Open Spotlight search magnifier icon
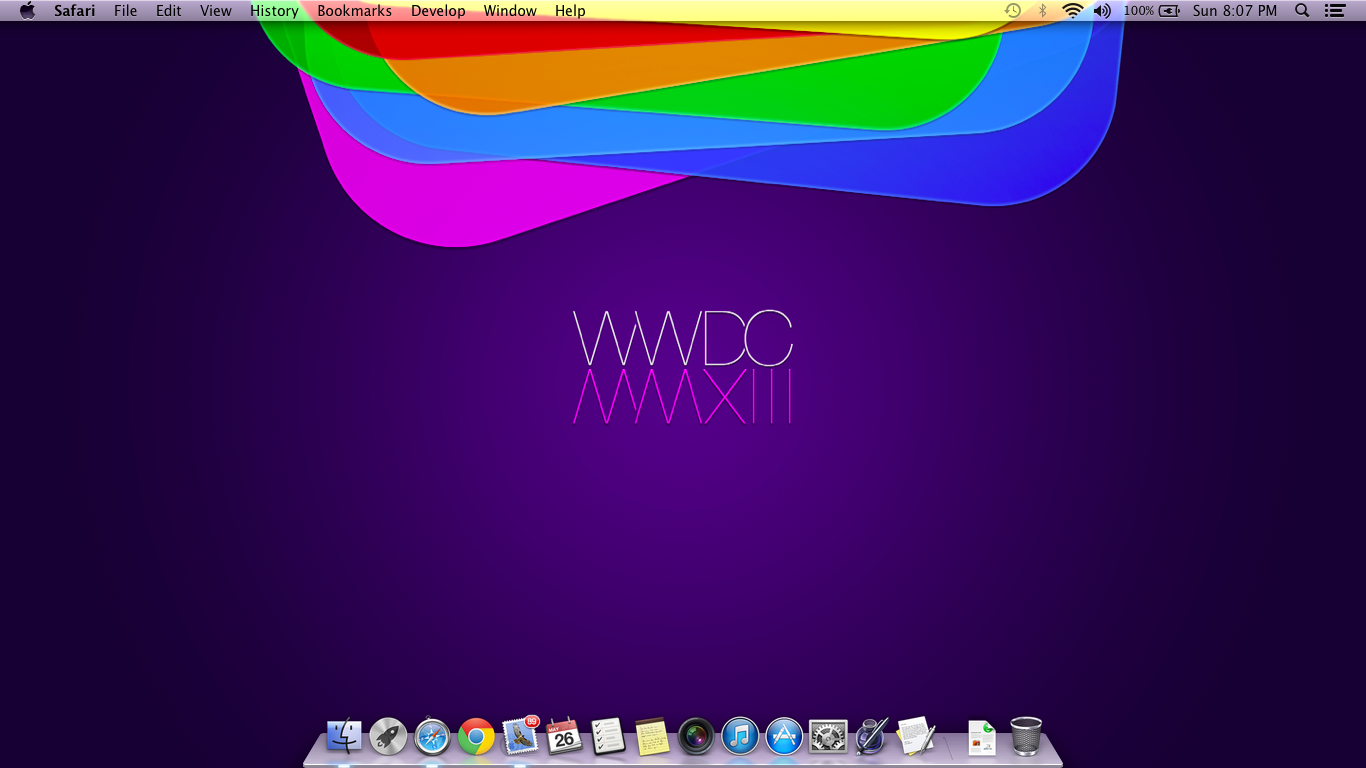1366x768 pixels. click(1302, 11)
